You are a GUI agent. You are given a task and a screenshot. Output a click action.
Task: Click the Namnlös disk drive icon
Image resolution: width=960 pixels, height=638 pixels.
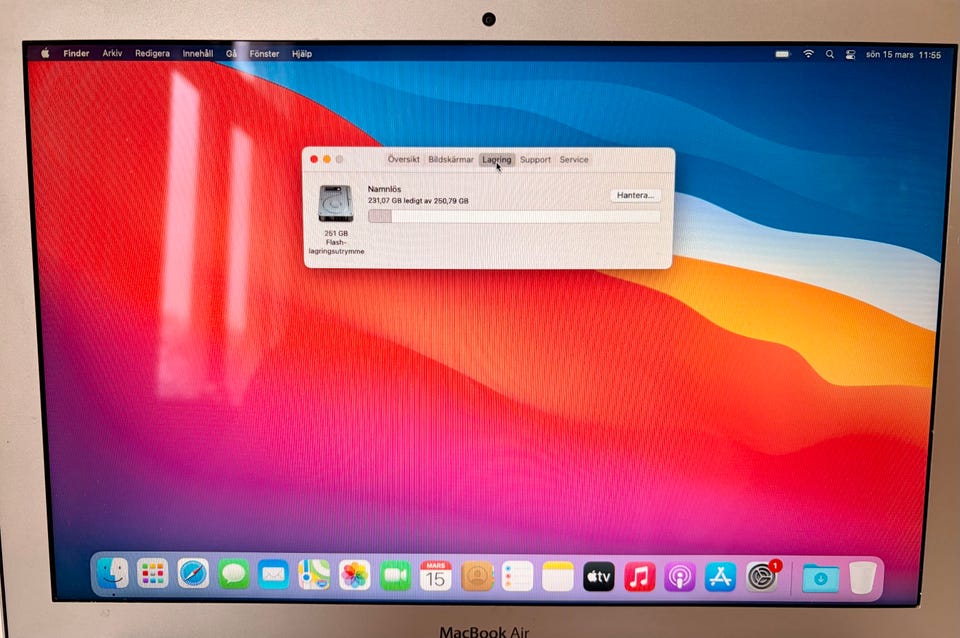tap(336, 204)
